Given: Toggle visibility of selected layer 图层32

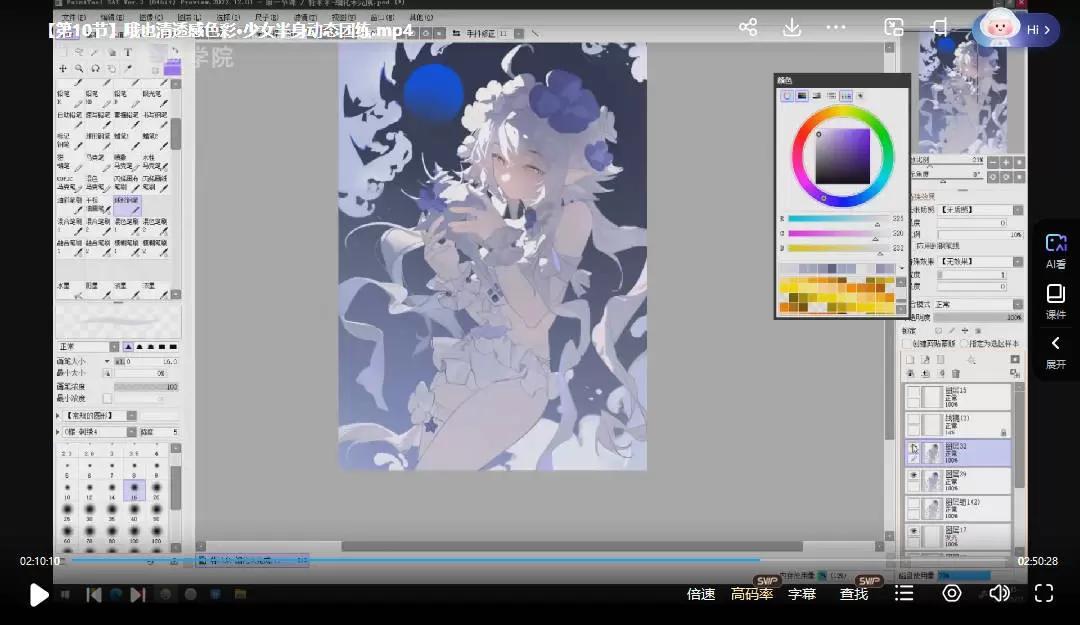Looking at the screenshot, I should (x=913, y=448).
